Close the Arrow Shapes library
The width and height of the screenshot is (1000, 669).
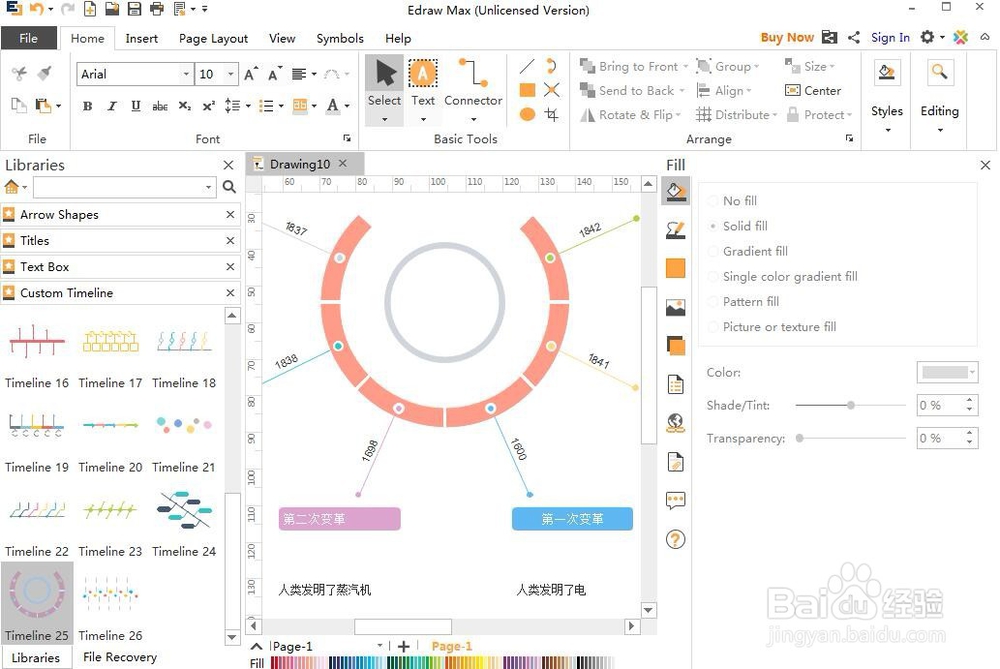230,215
